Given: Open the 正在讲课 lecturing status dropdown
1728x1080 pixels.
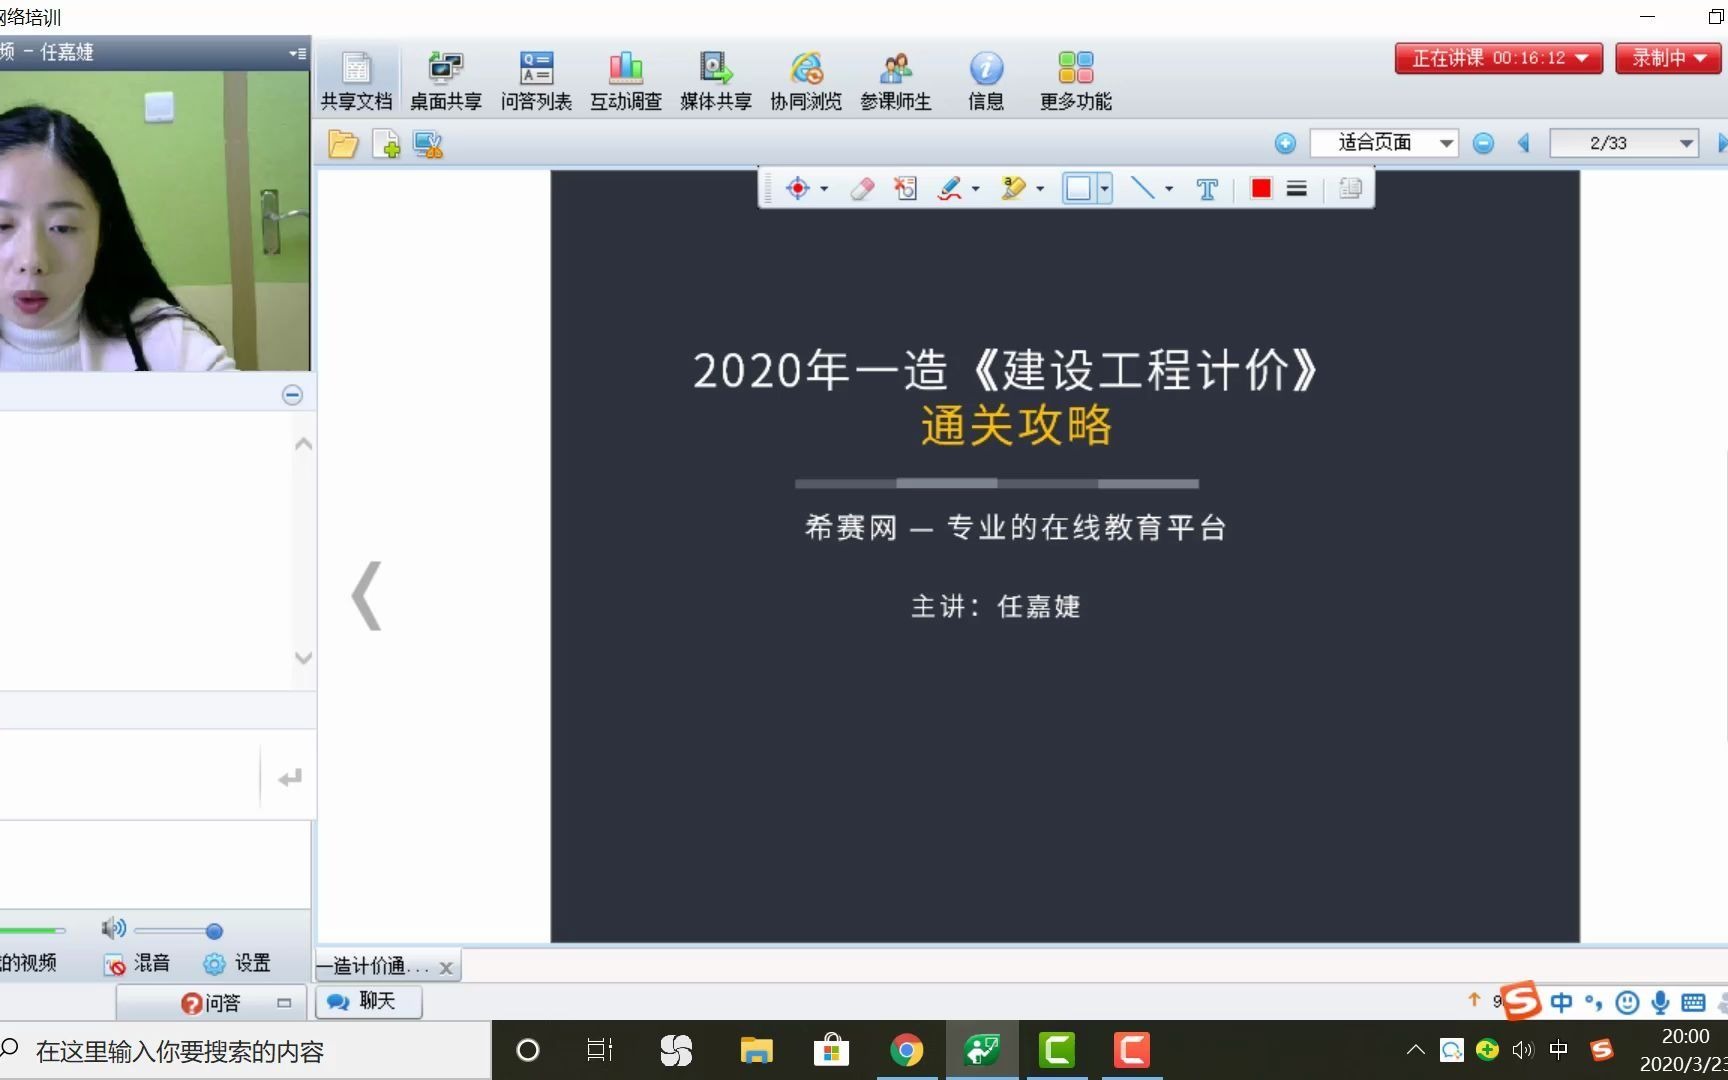Looking at the screenshot, I should tap(1499, 58).
